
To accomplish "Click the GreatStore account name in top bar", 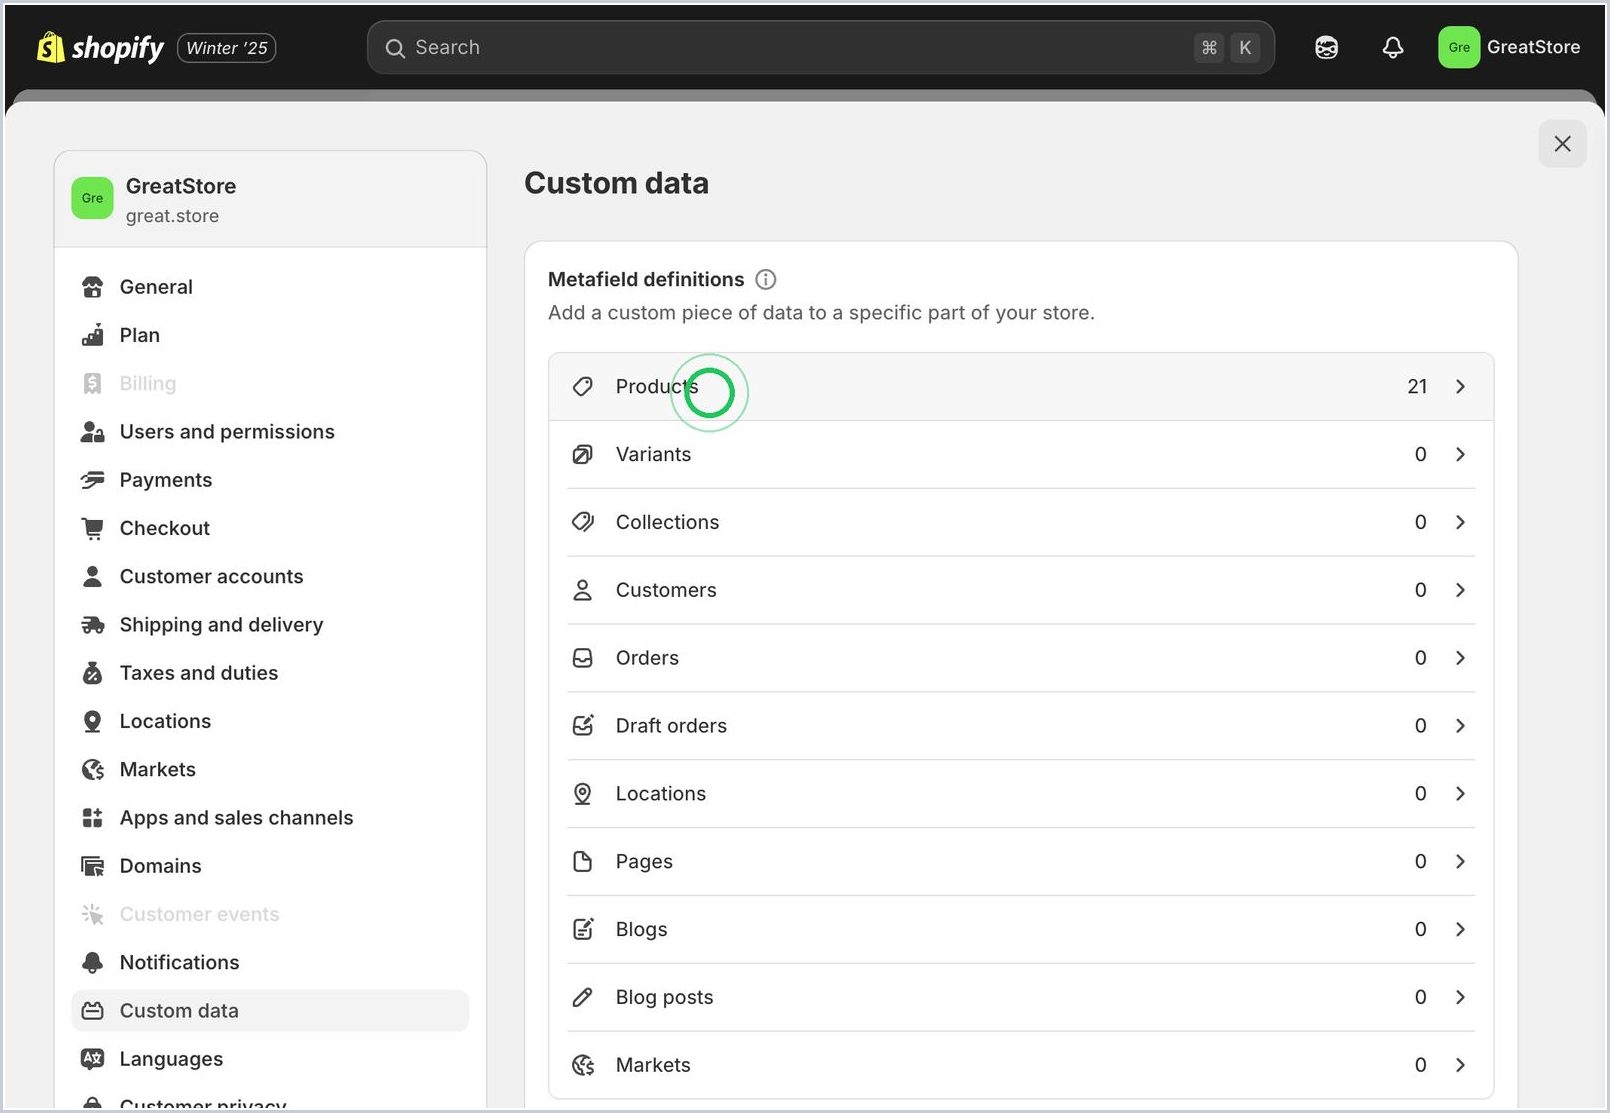I will click(x=1533, y=47).
